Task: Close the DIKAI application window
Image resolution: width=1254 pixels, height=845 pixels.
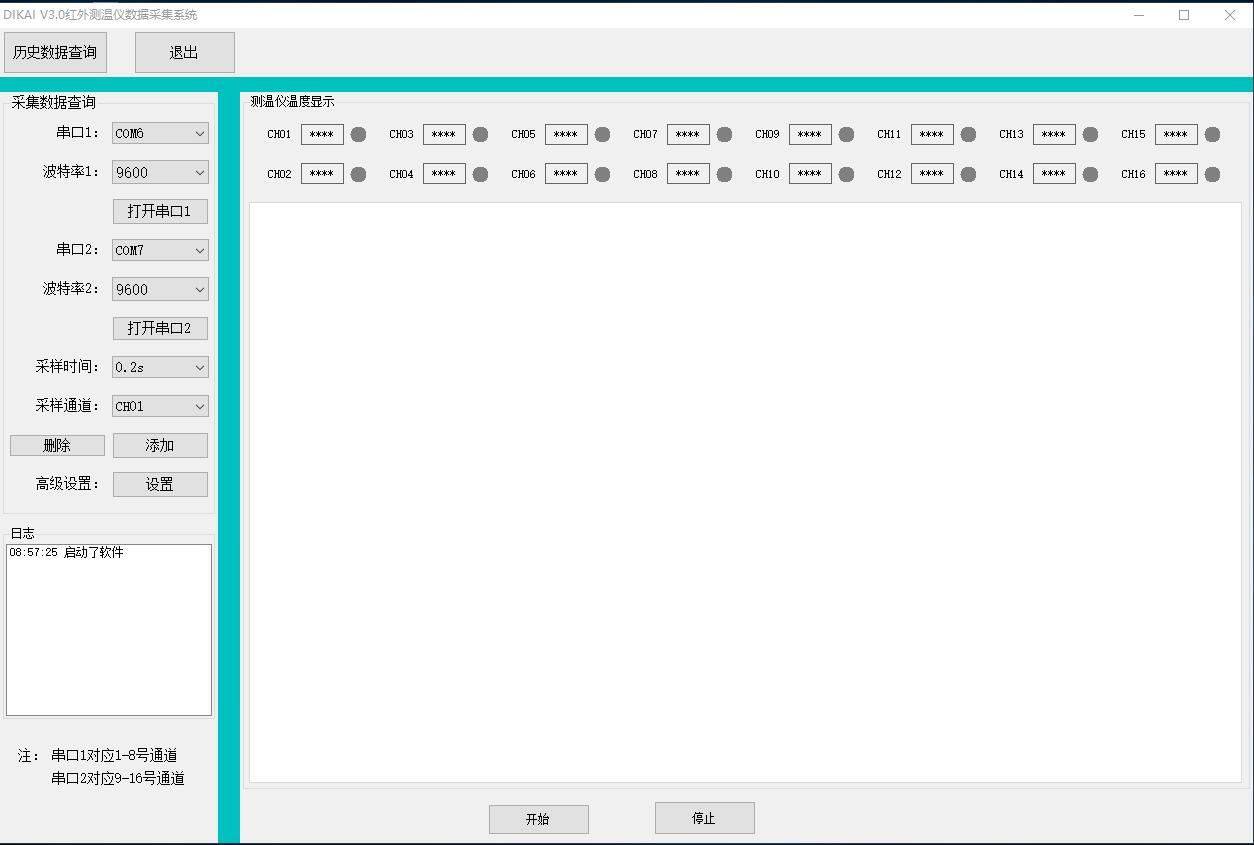Action: pyautogui.click(x=1230, y=15)
